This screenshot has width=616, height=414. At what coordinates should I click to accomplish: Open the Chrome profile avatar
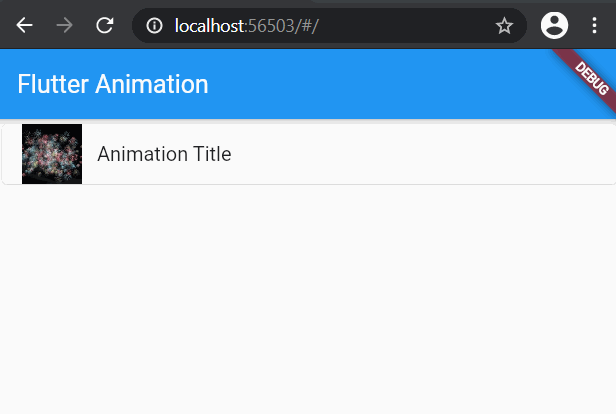[554, 26]
